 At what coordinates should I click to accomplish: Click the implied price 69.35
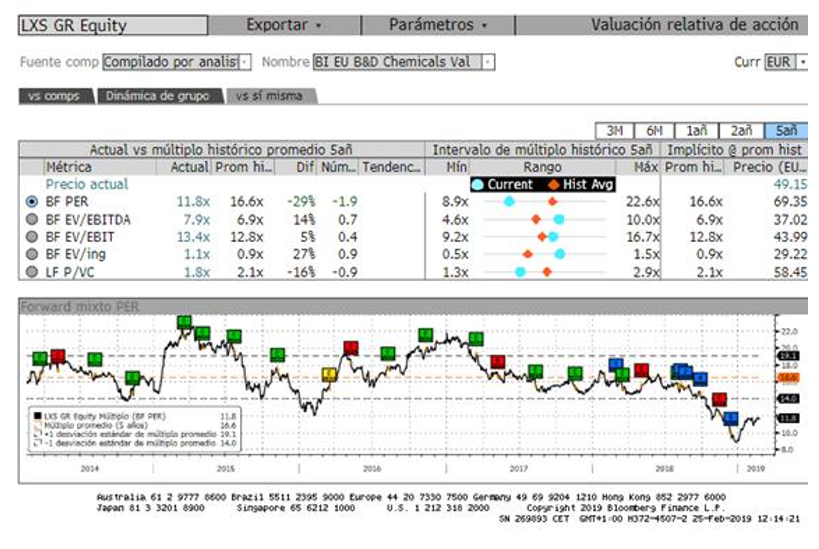pyautogui.click(x=790, y=202)
